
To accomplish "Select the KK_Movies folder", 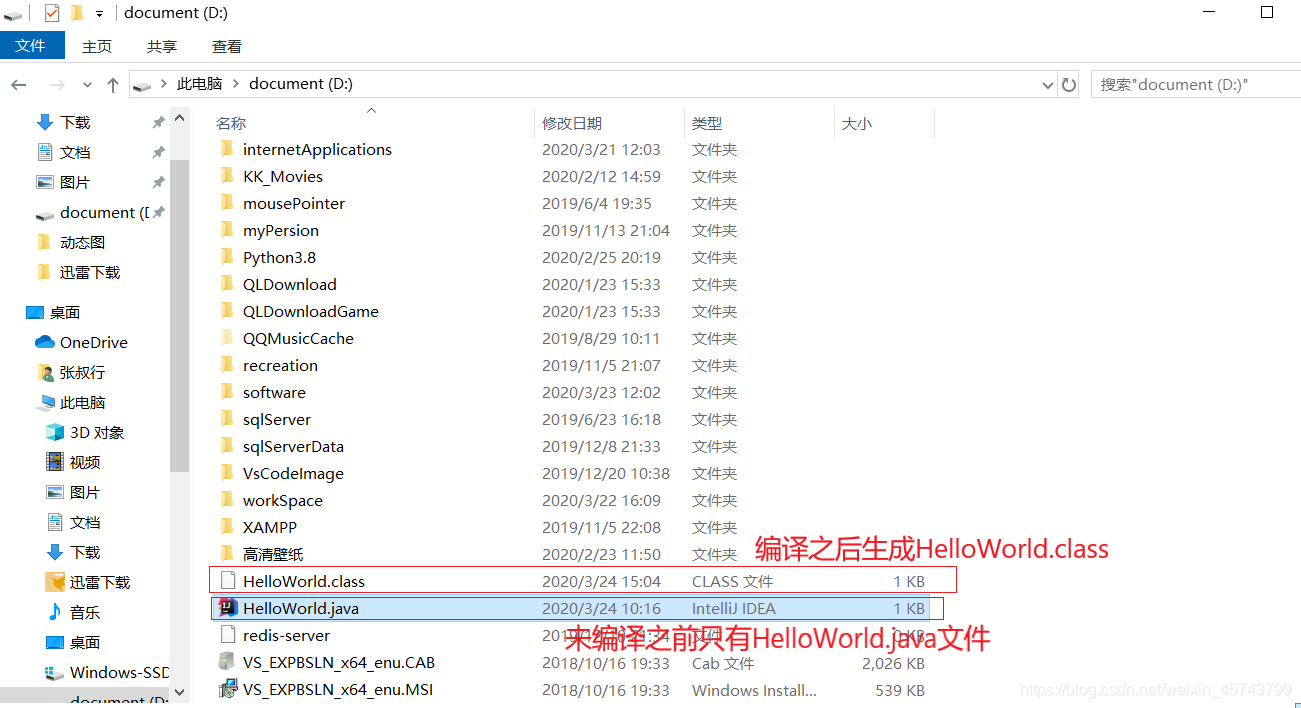I will pos(283,177).
